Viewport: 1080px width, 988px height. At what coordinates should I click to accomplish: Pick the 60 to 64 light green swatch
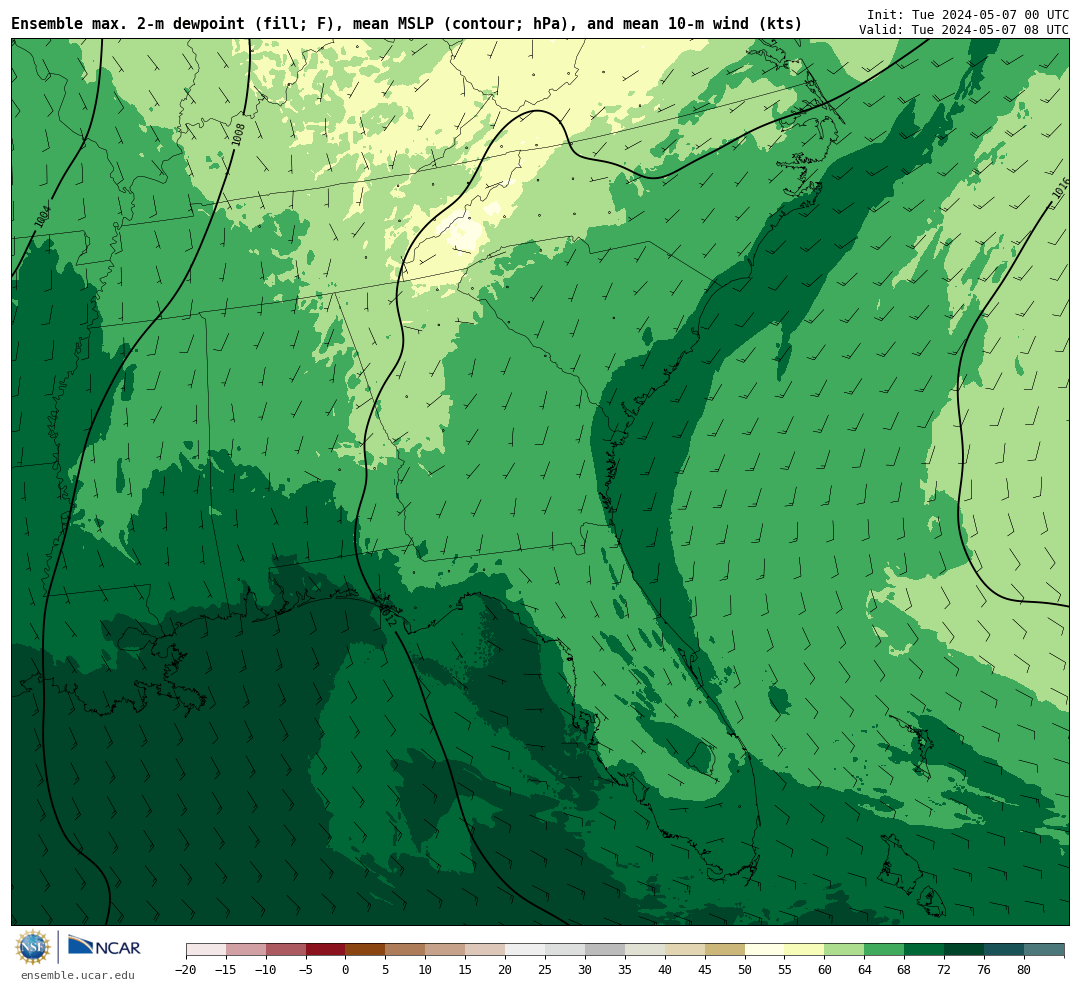(844, 950)
